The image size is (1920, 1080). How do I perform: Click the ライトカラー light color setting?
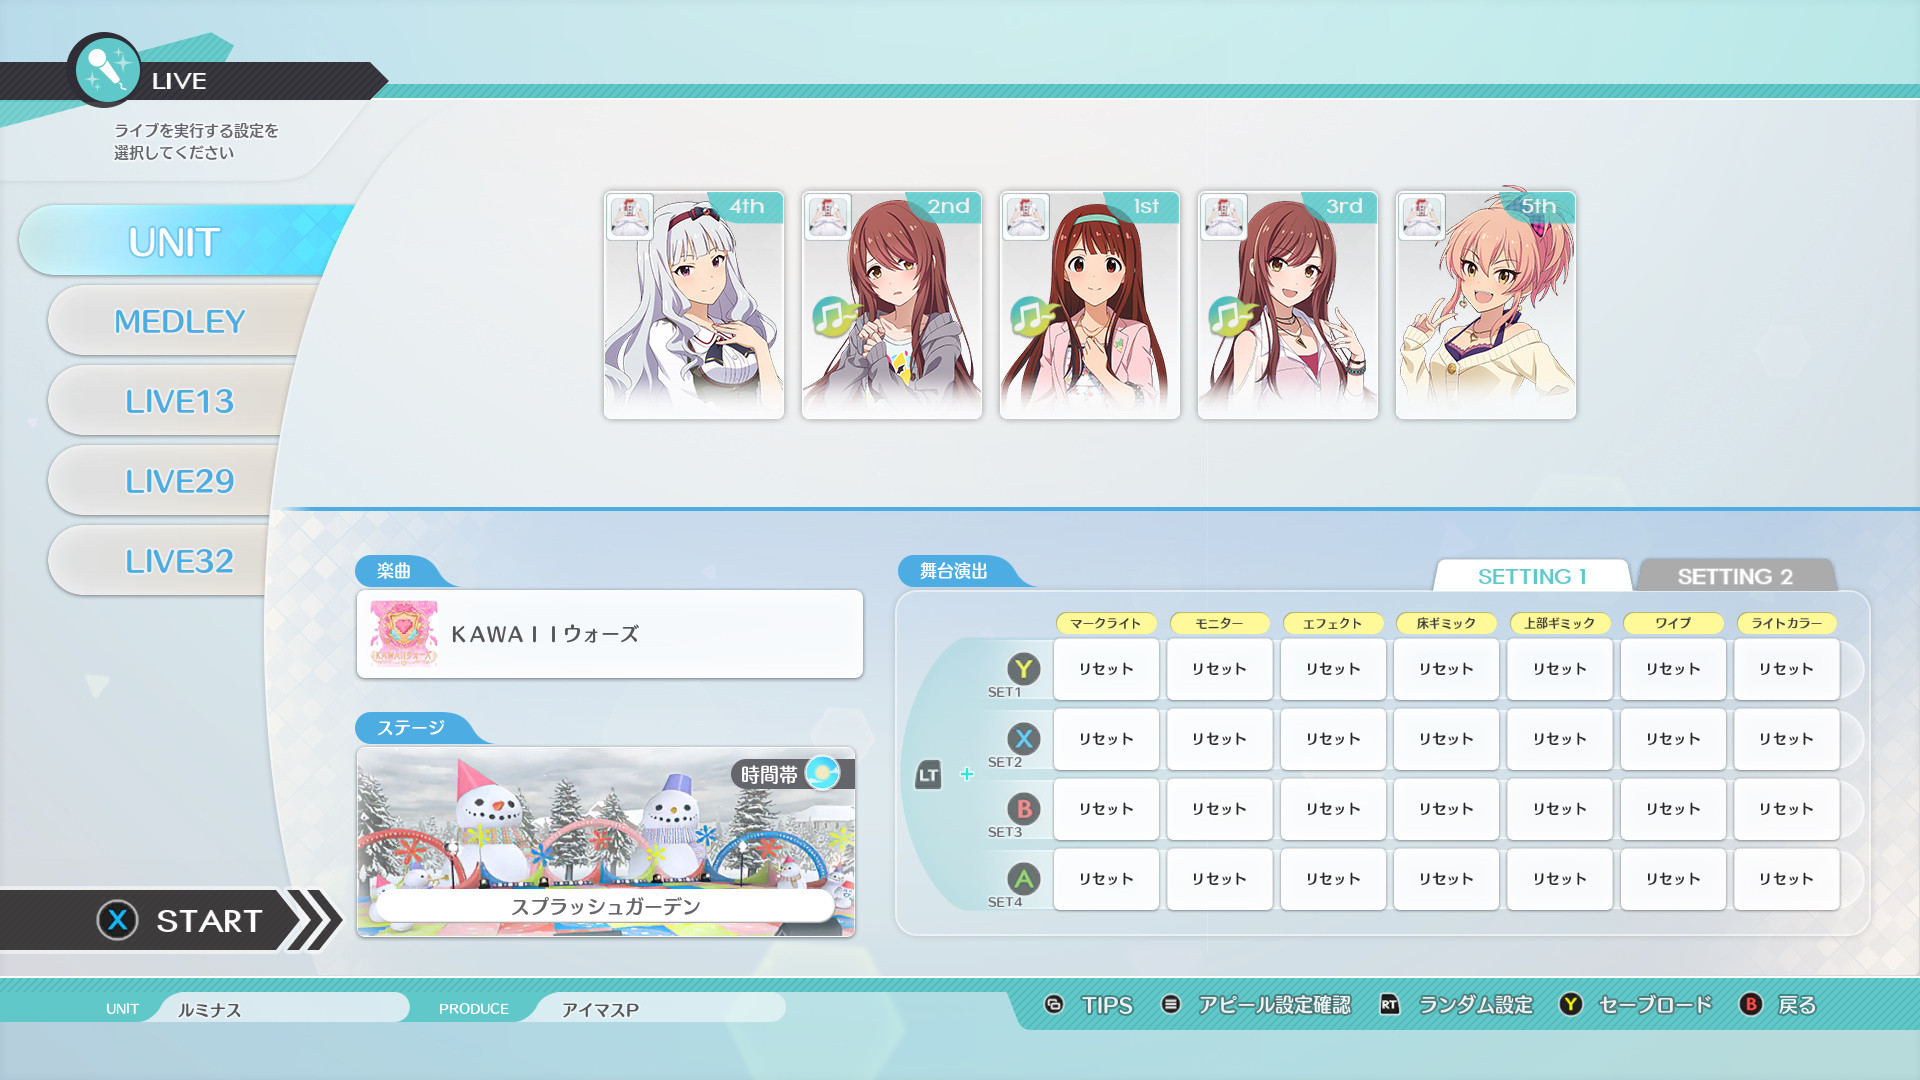1786,623
